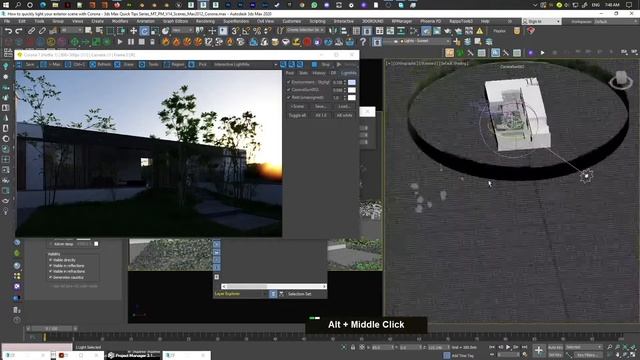This screenshot has width=640, height=360.
Task: Click the All white button in LightMix
Action: click(x=344, y=116)
